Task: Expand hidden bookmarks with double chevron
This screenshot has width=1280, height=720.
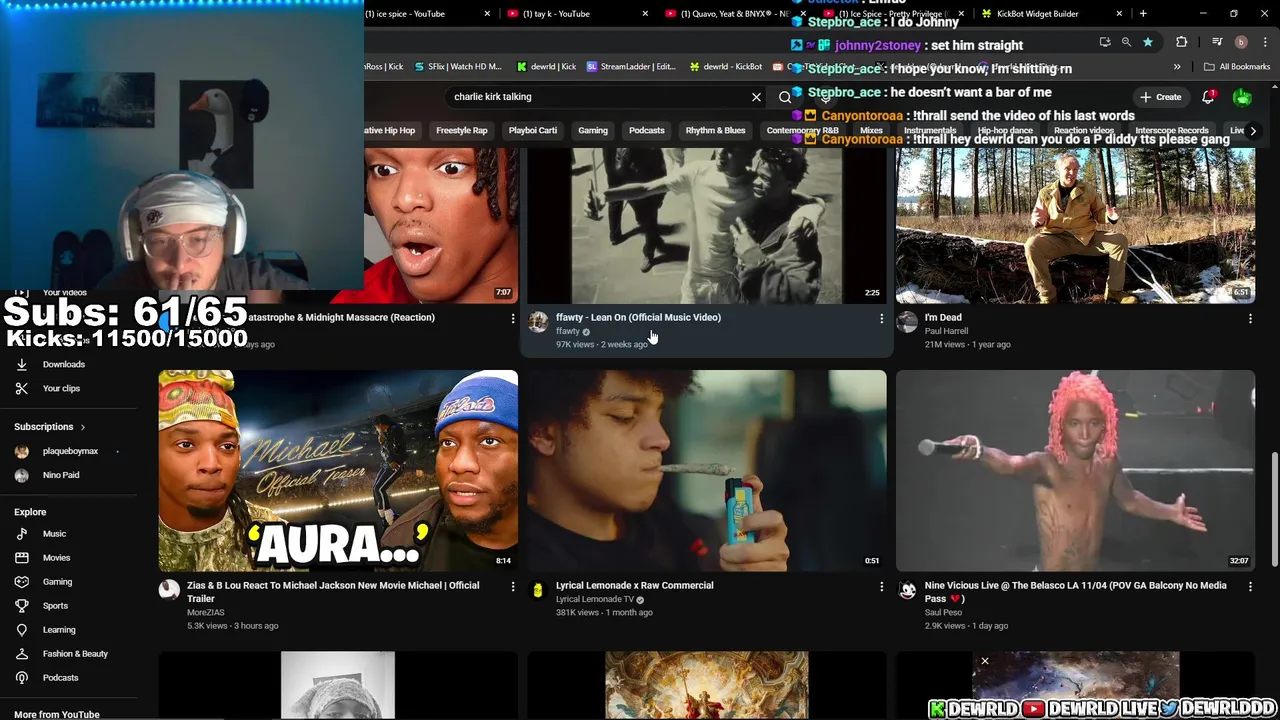Action: tap(1177, 67)
